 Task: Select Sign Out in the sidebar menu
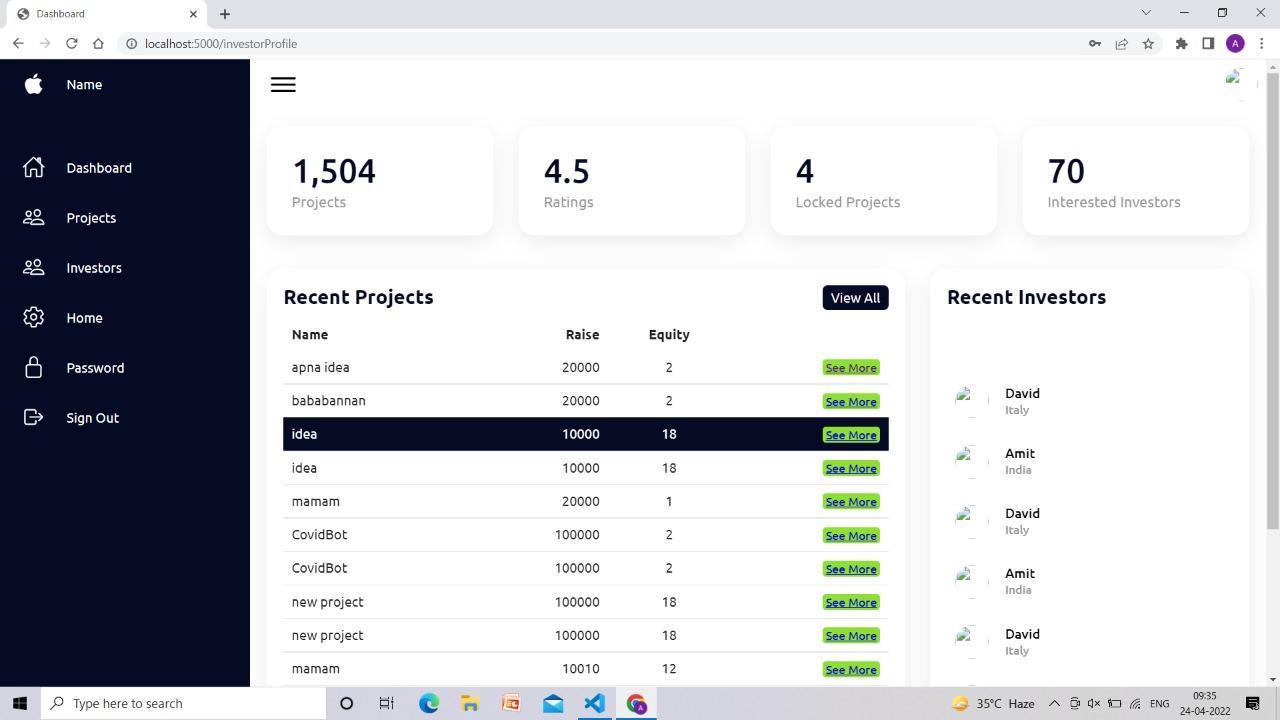point(92,418)
